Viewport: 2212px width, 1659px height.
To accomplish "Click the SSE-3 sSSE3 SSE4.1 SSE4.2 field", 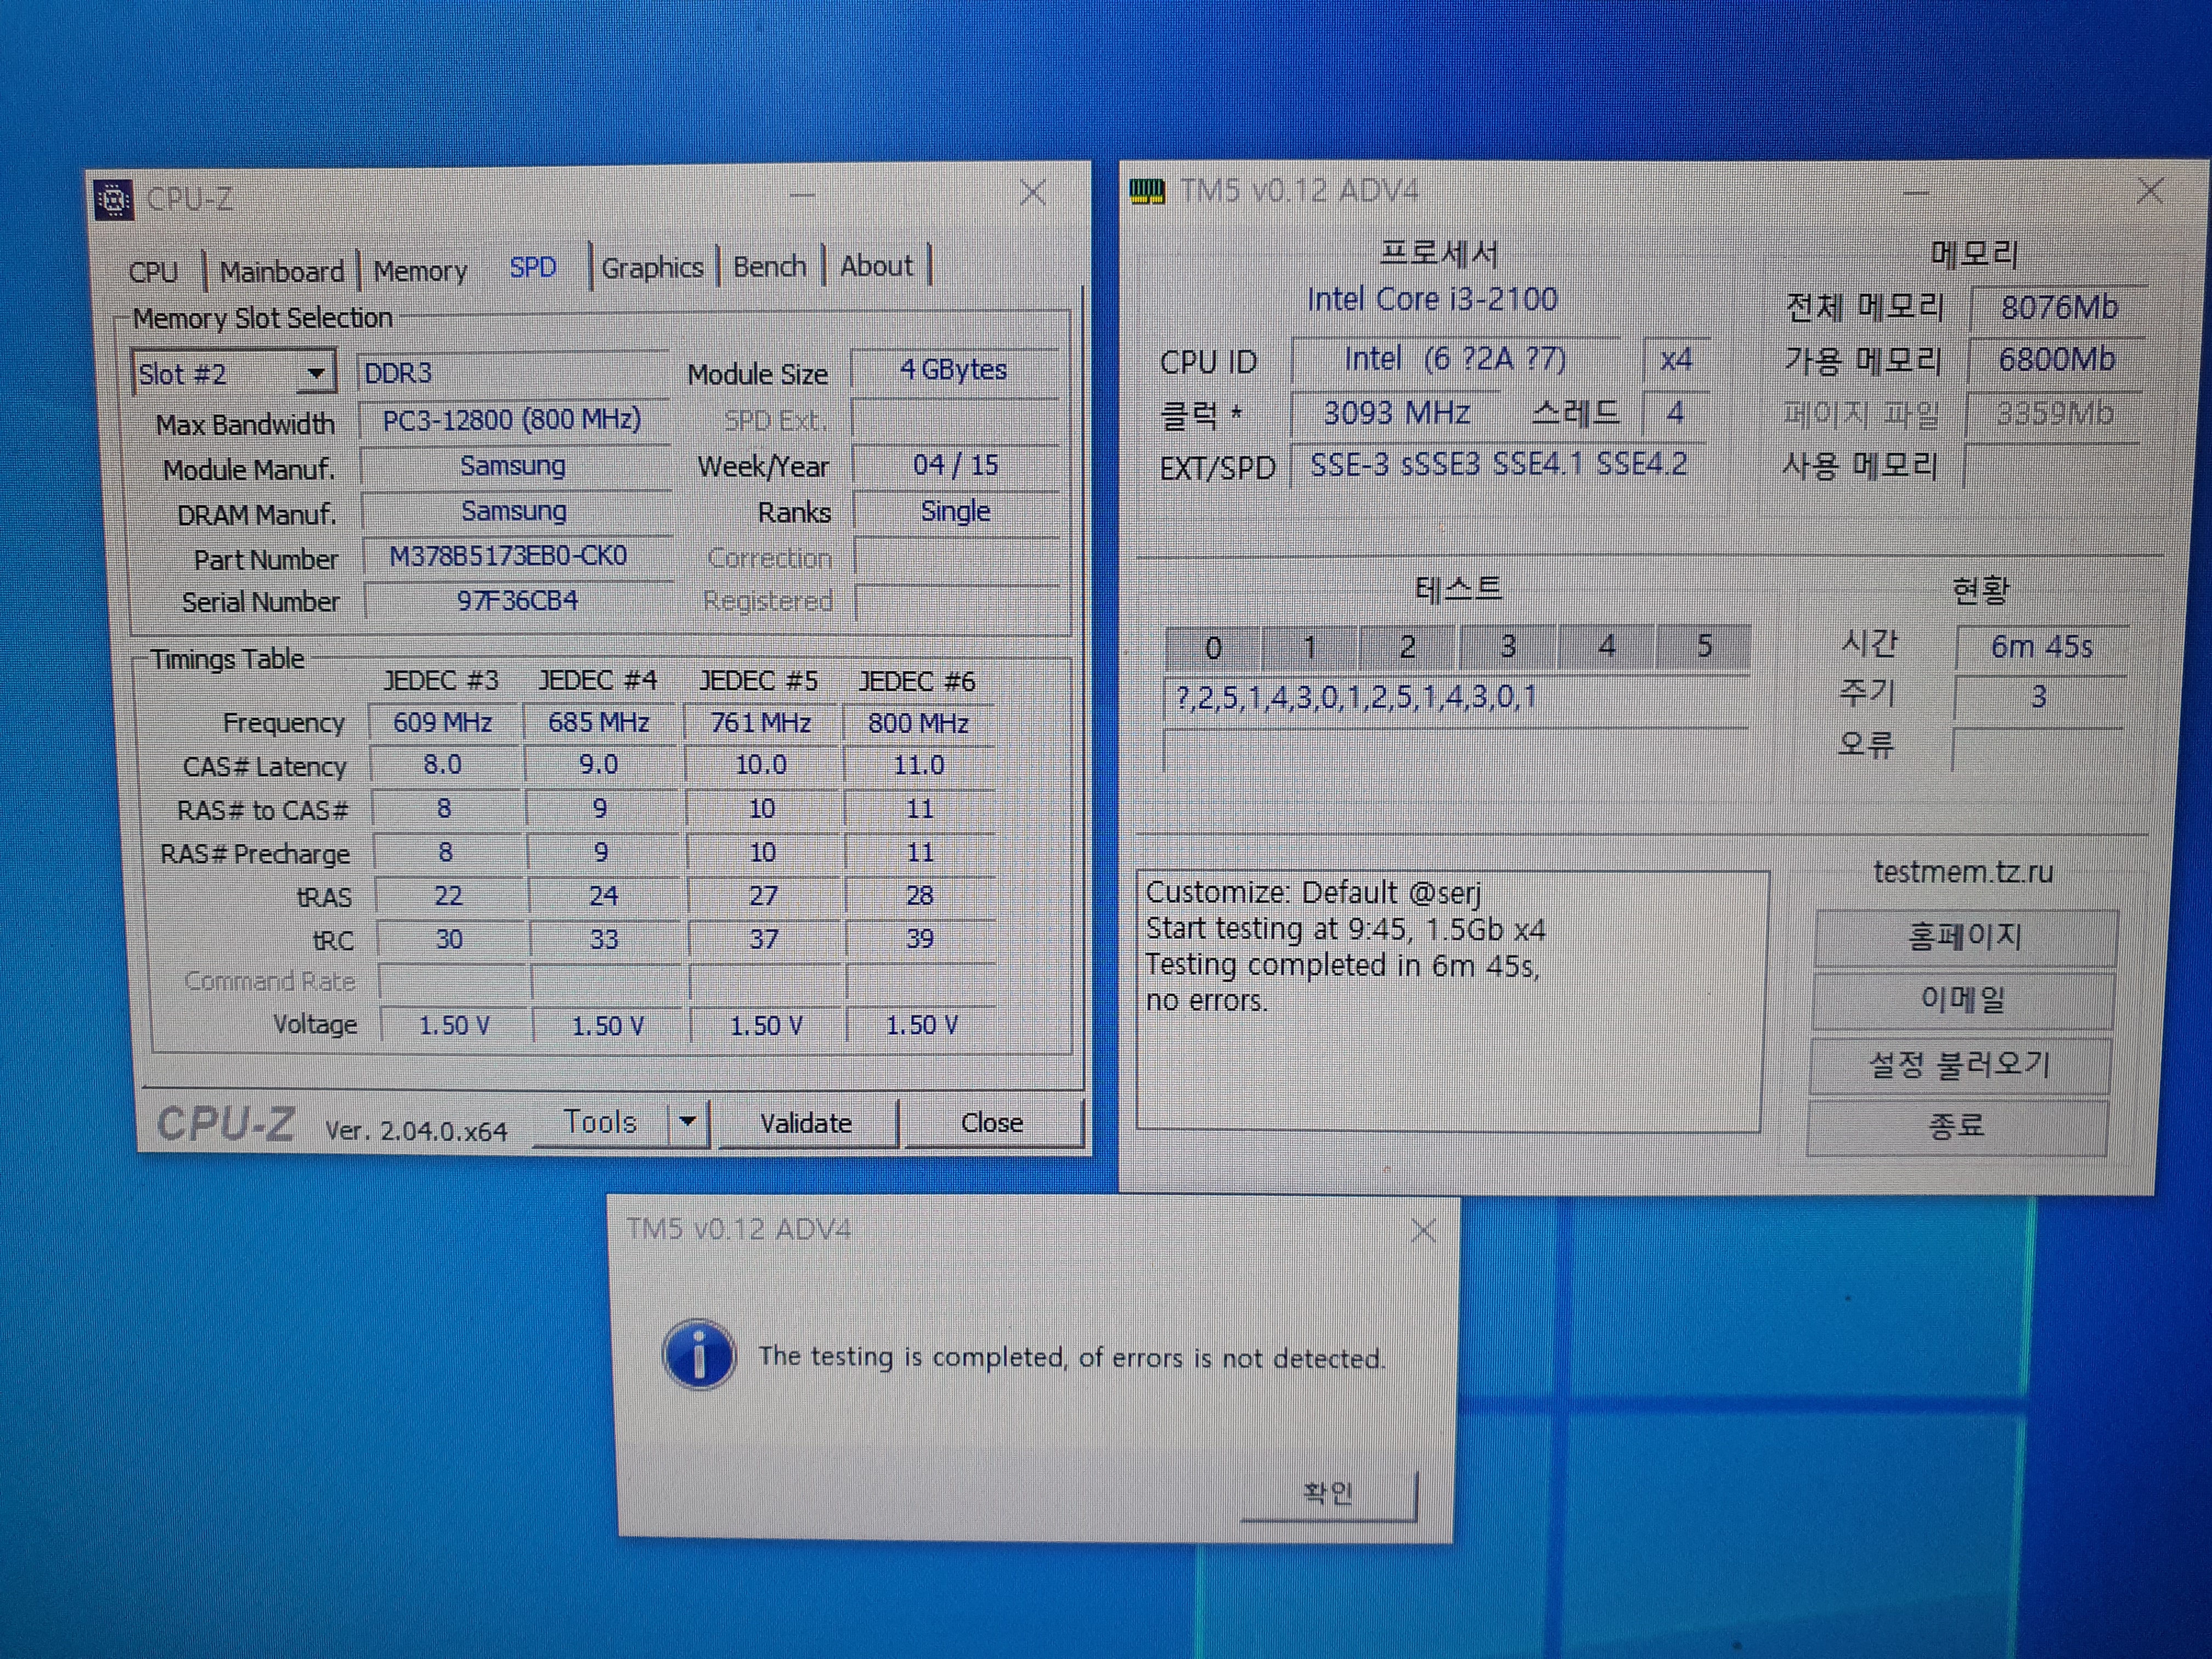I will tap(1498, 465).
